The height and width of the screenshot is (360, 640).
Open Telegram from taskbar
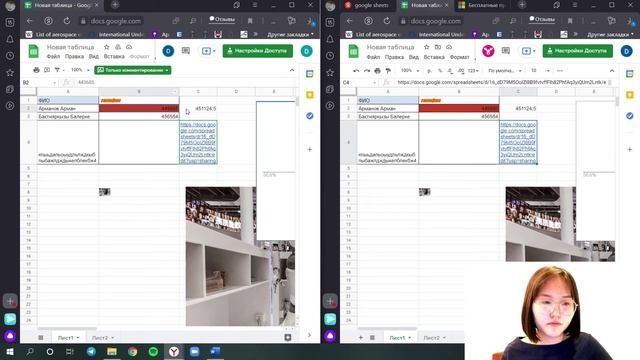pos(91,351)
